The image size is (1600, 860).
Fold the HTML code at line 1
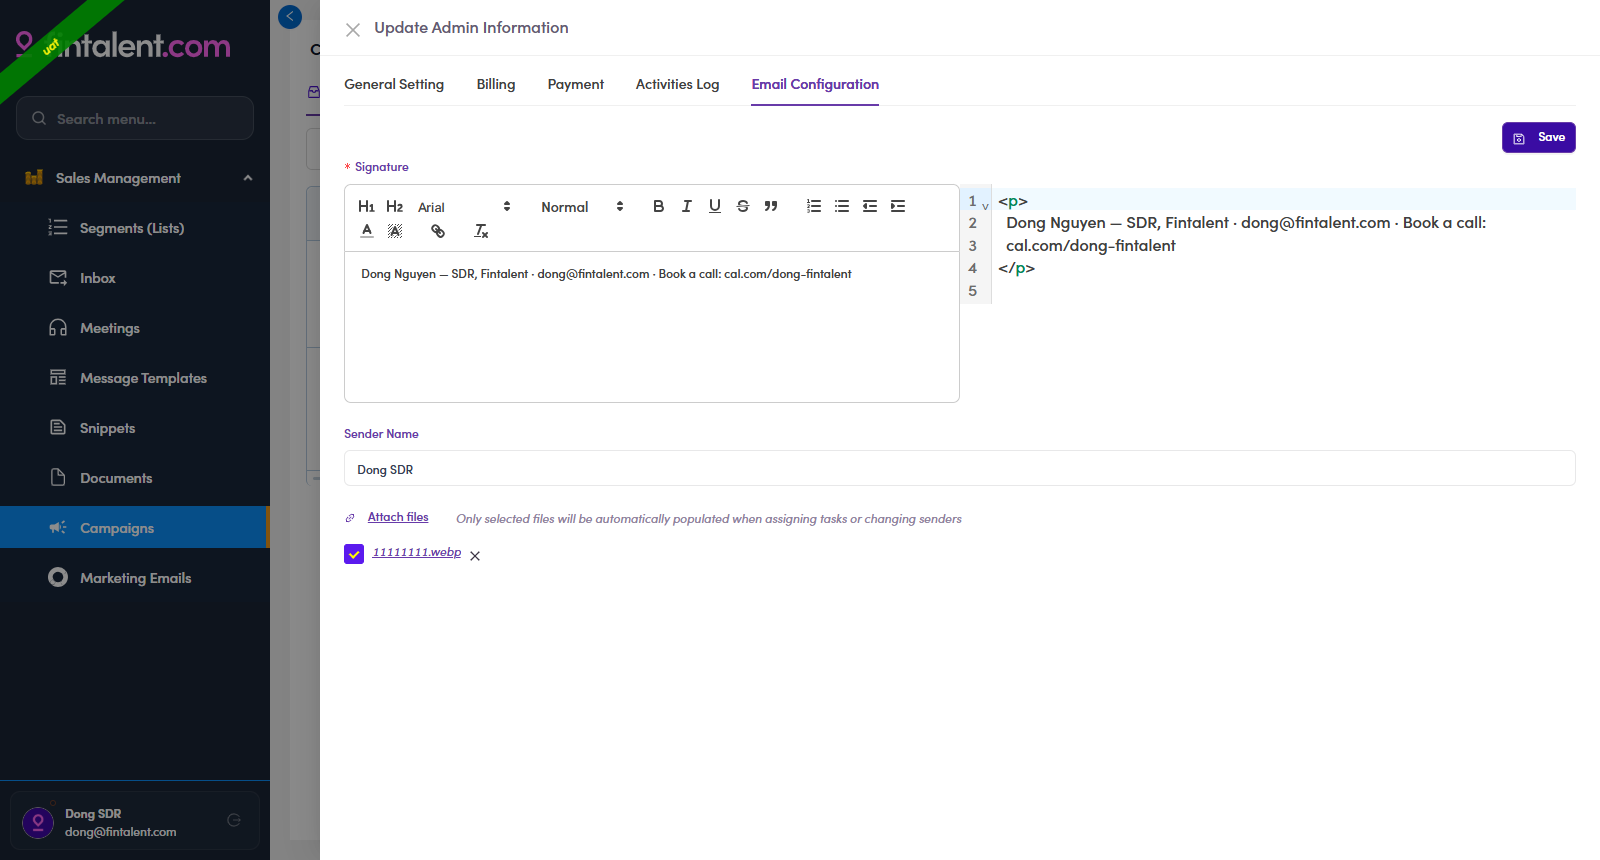tap(985, 206)
